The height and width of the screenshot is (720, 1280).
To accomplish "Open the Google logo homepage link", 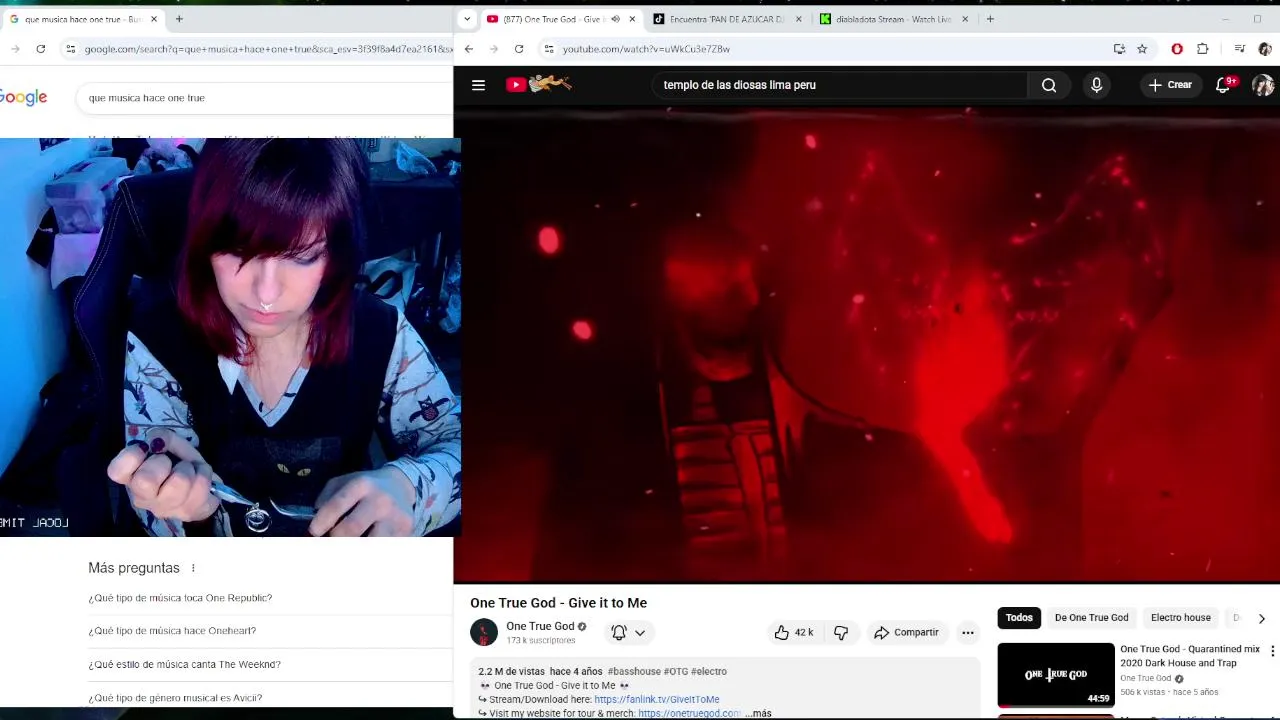I will [22, 97].
